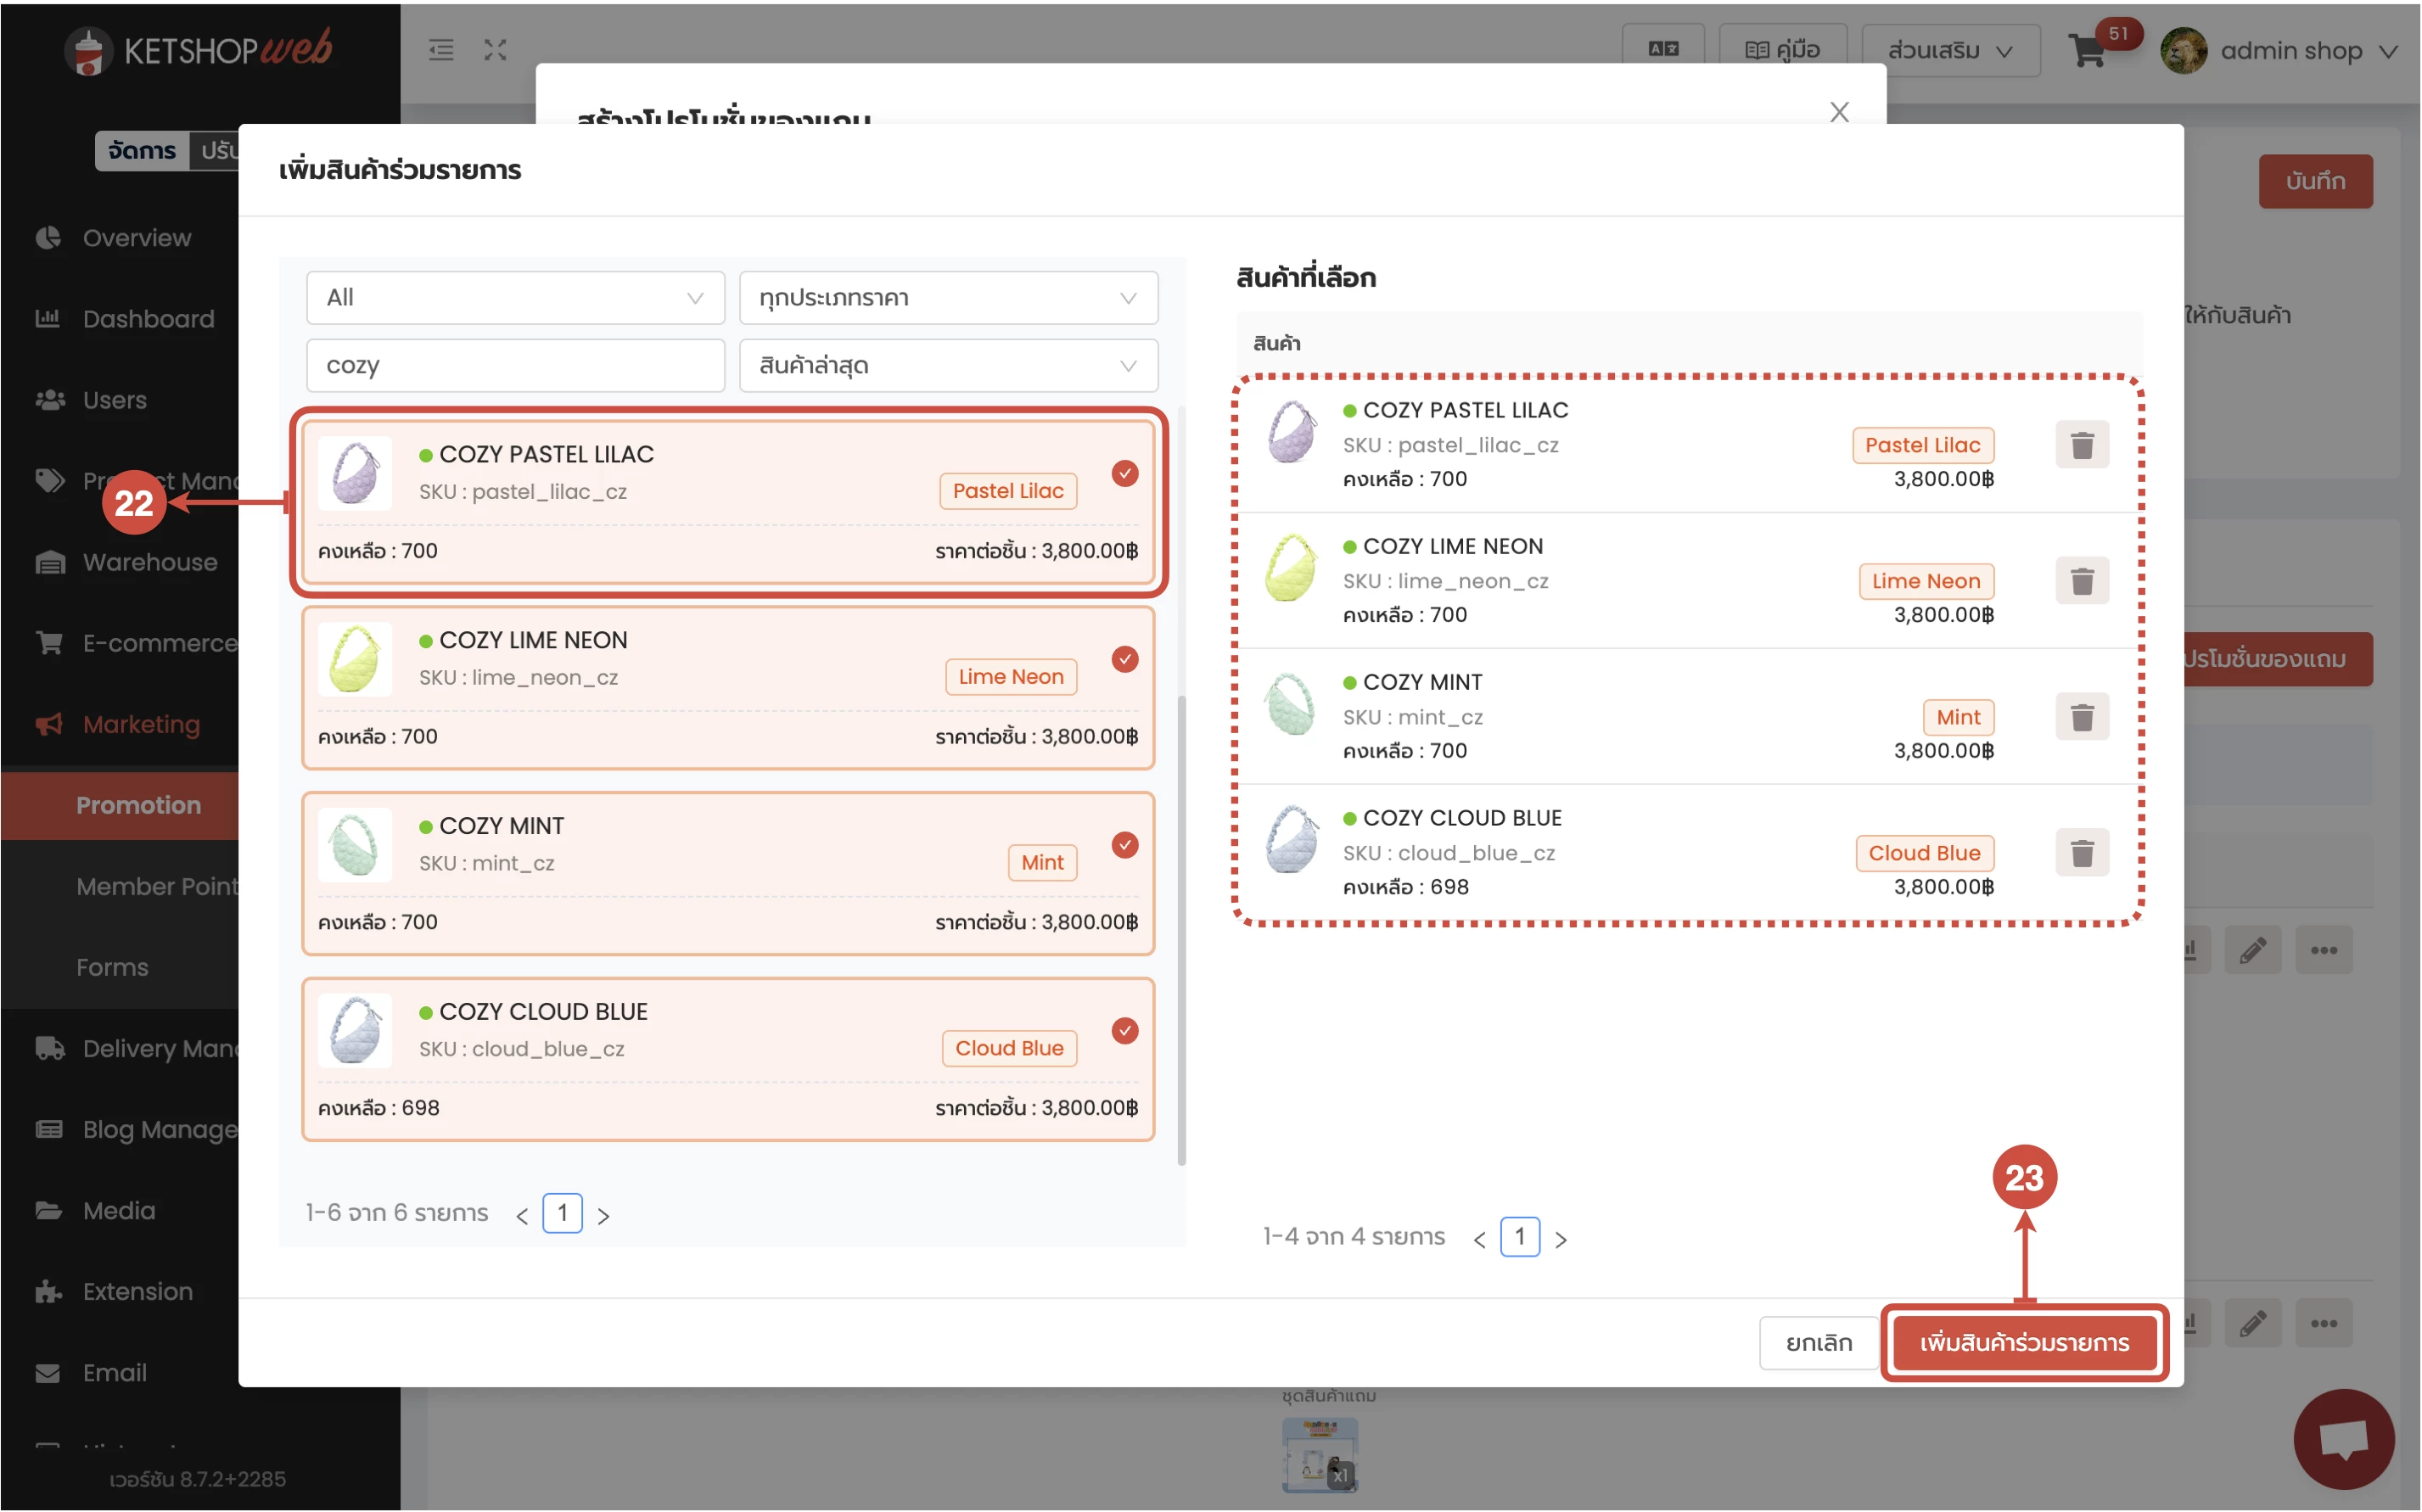Image resolution: width=2422 pixels, height=1512 pixels.
Task: Deselect the COZY CLOUD BLUE checkmark
Action: 1124,1031
